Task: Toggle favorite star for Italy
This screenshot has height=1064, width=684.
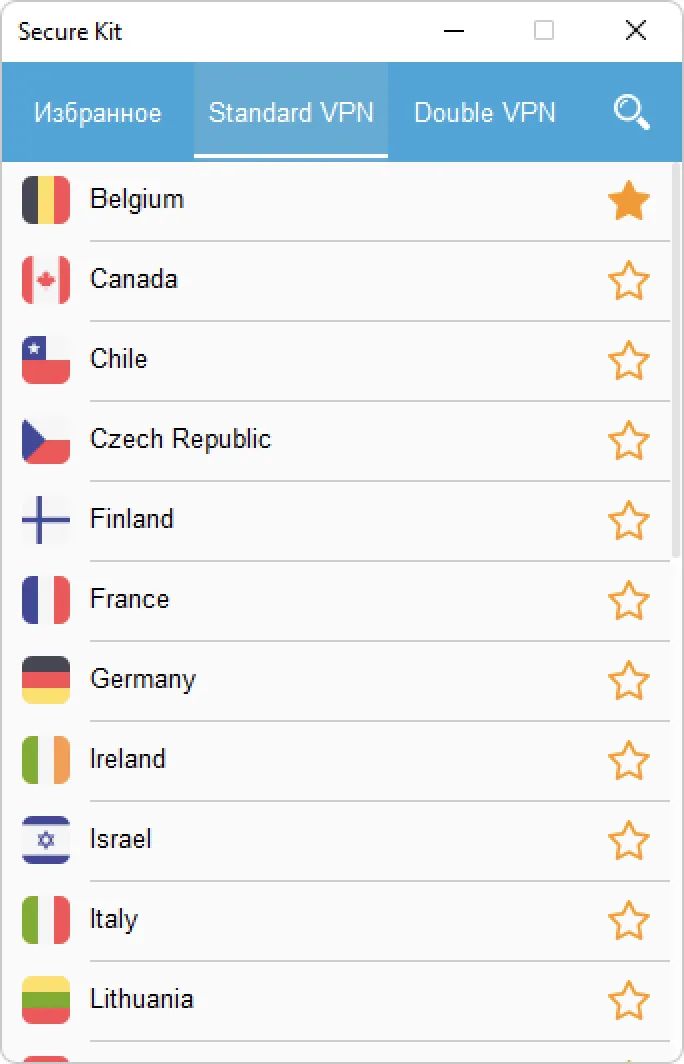Action: pyautogui.click(x=629, y=921)
